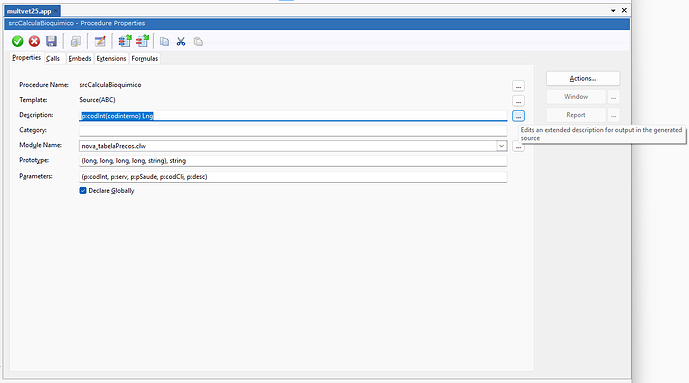Close the document pane with X

[624, 10]
